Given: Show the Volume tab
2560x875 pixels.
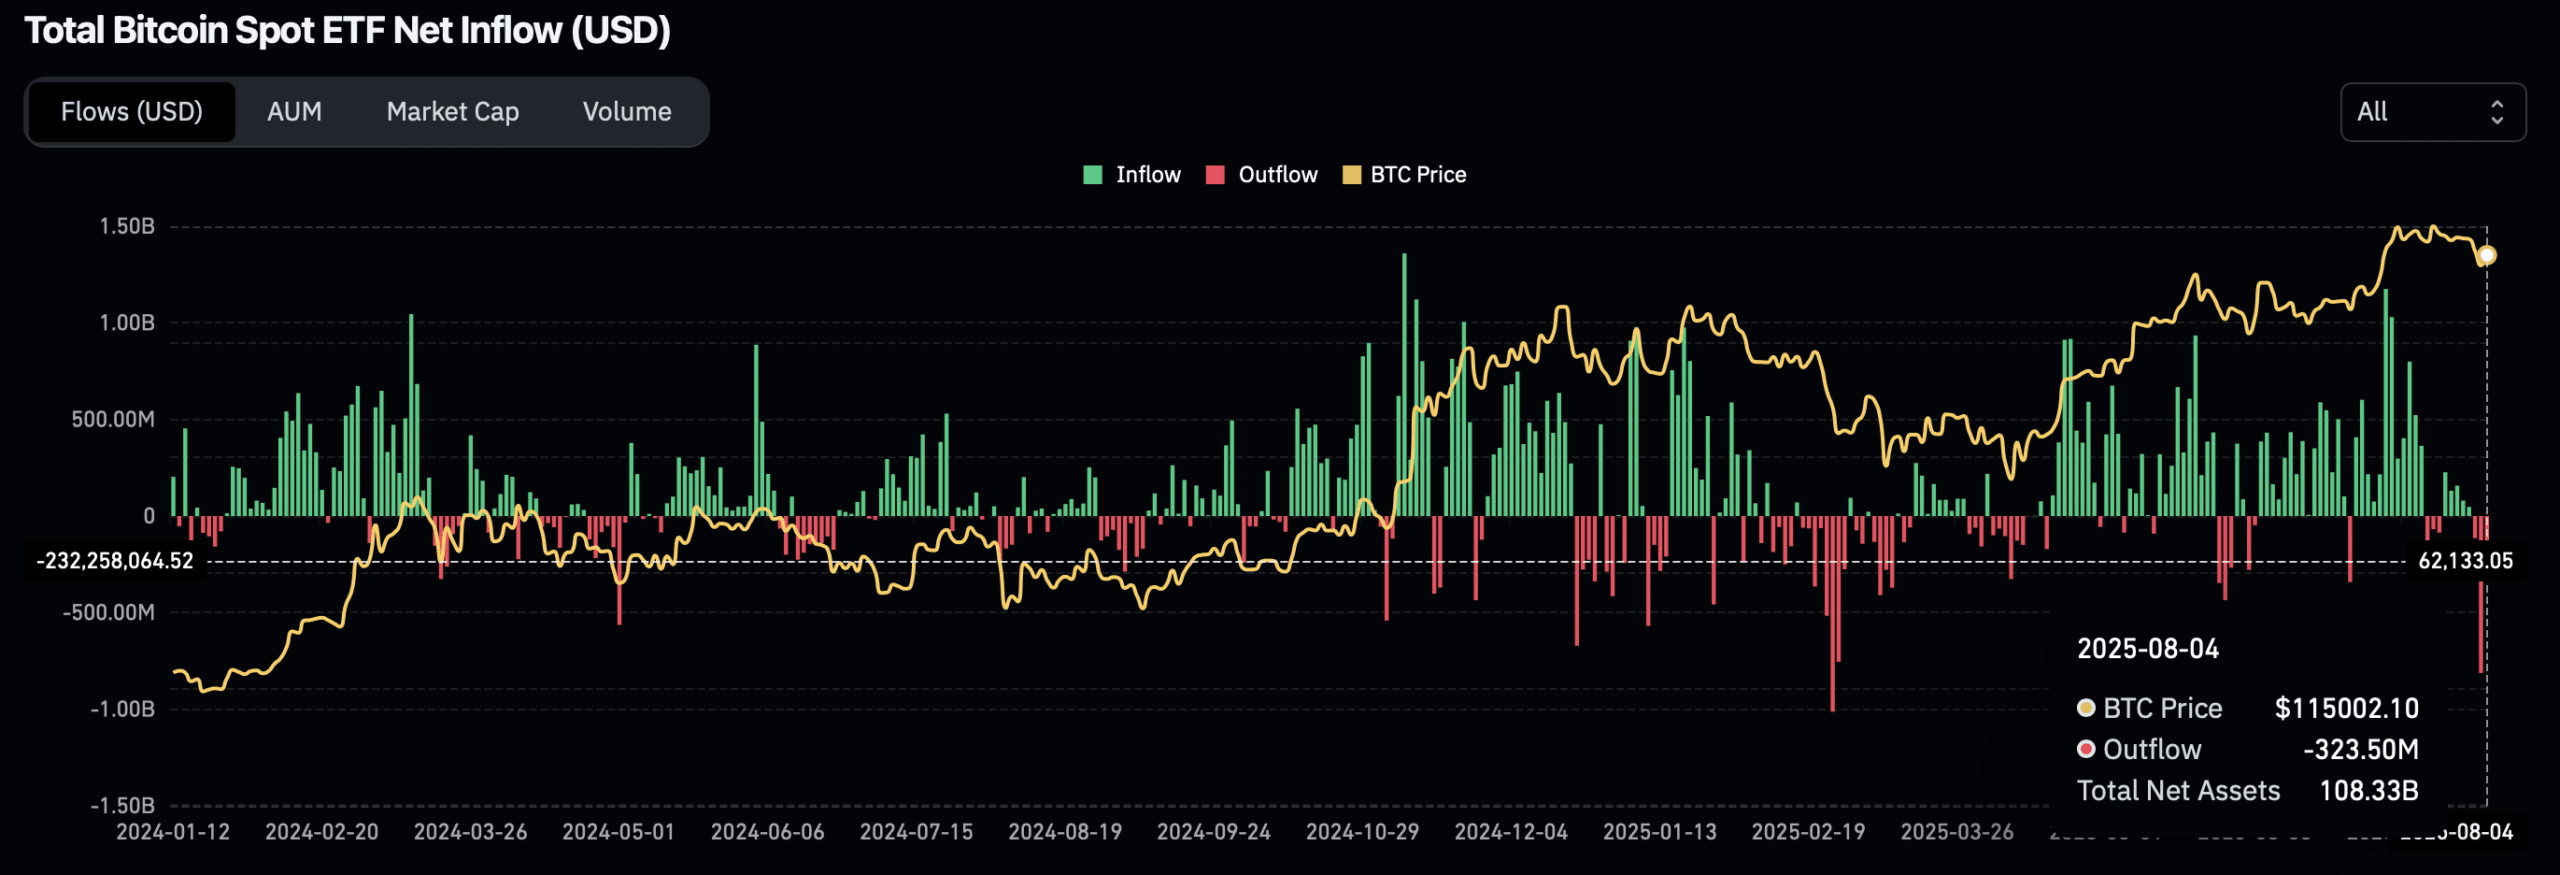Looking at the screenshot, I should [x=627, y=112].
